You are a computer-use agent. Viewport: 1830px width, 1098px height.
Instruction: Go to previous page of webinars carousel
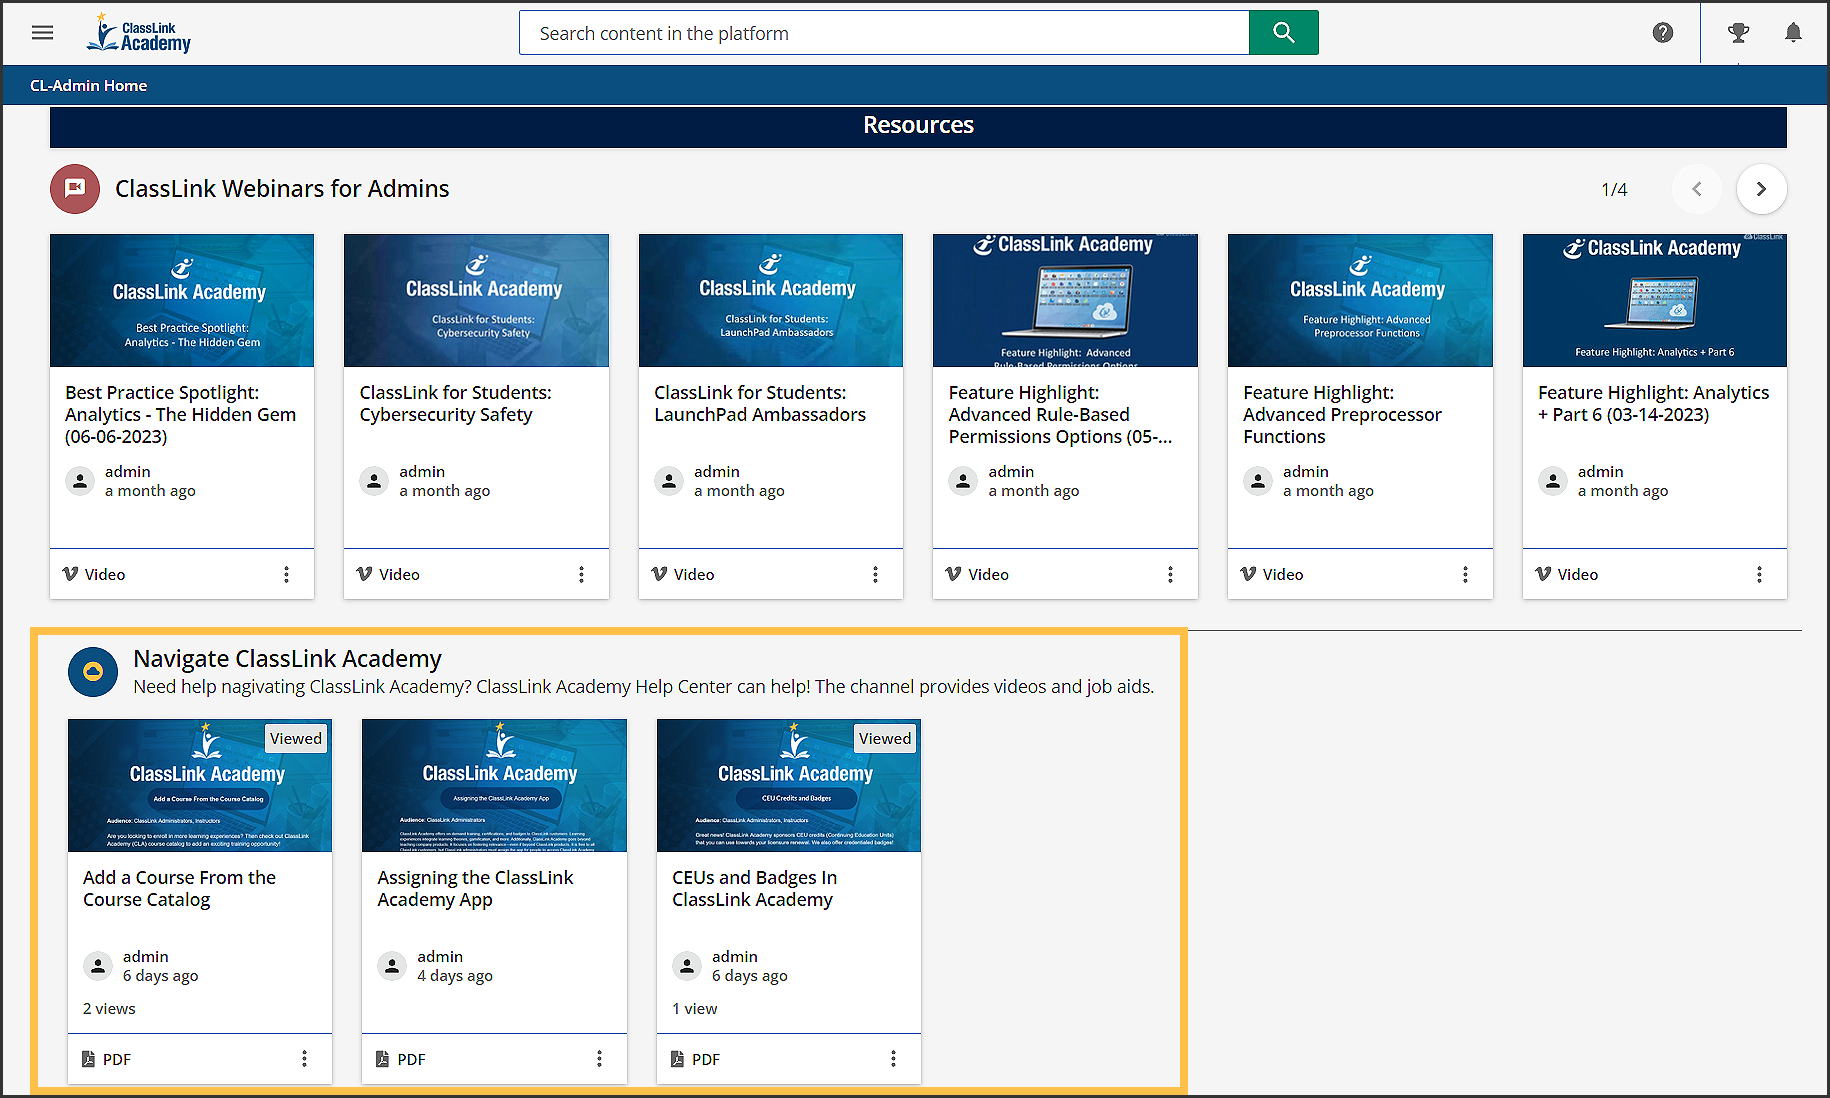(x=1696, y=189)
